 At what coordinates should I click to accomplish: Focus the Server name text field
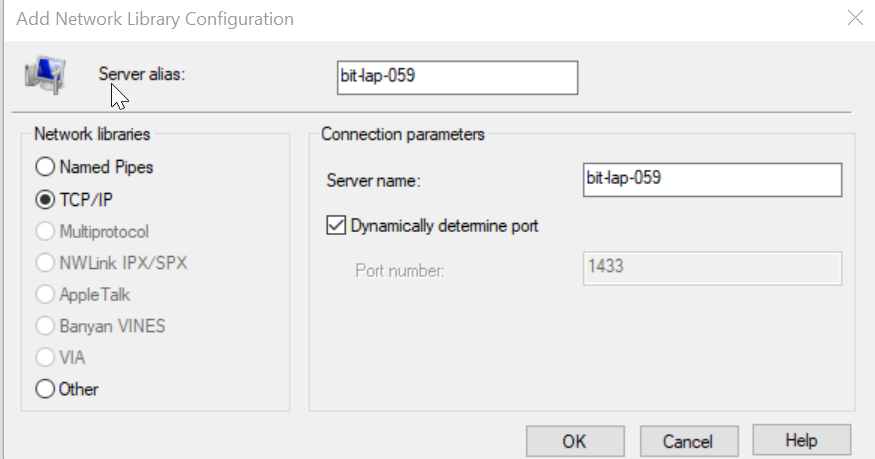tap(713, 180)
